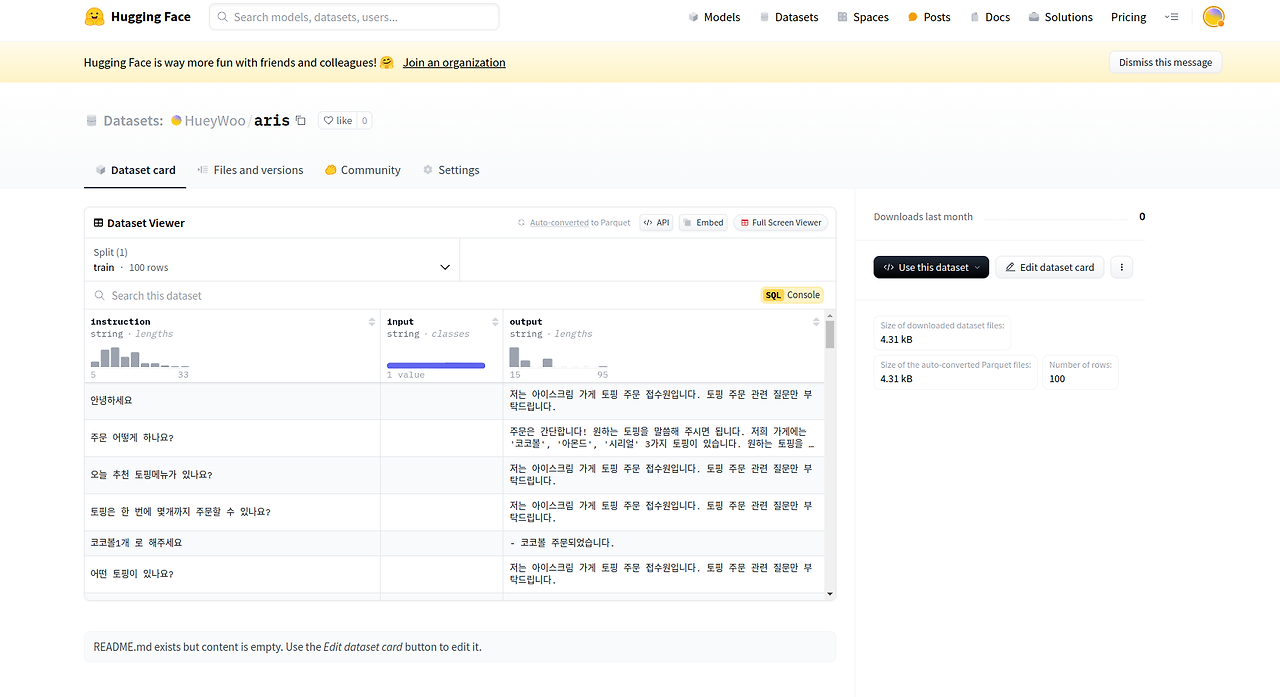Open the Community tab

pos(362,170)
